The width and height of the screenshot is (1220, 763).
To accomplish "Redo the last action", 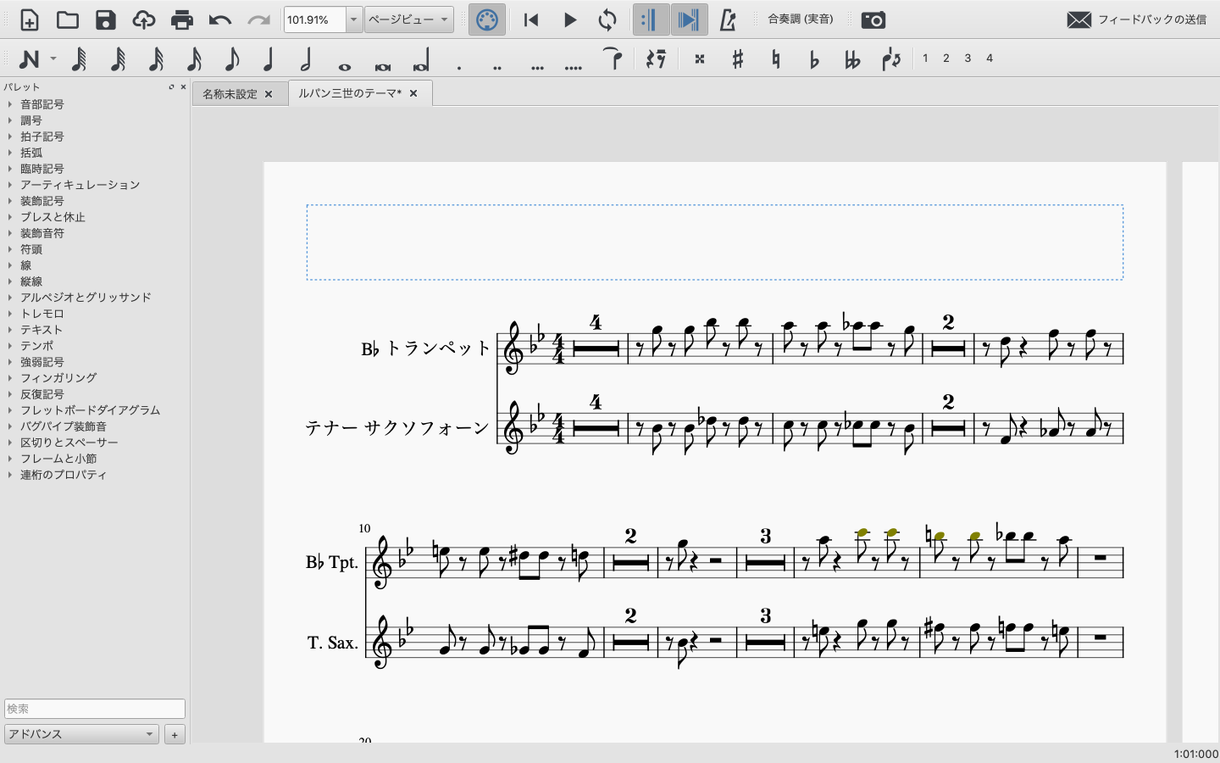I will tap(258, 20).
